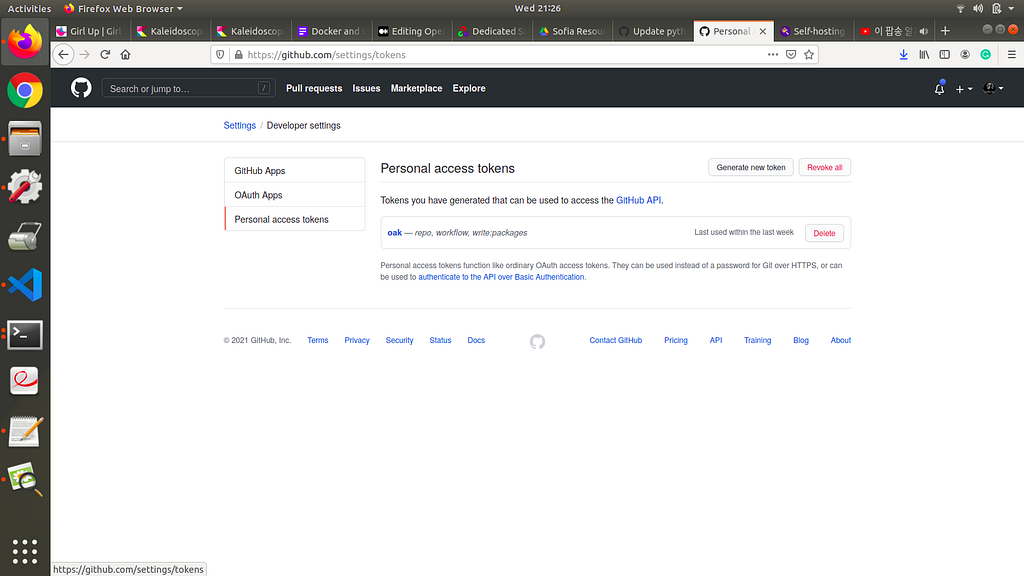Open Firefox downloads arrow
The width and height of the screenshot is (1024, 576).
(903, 55)
